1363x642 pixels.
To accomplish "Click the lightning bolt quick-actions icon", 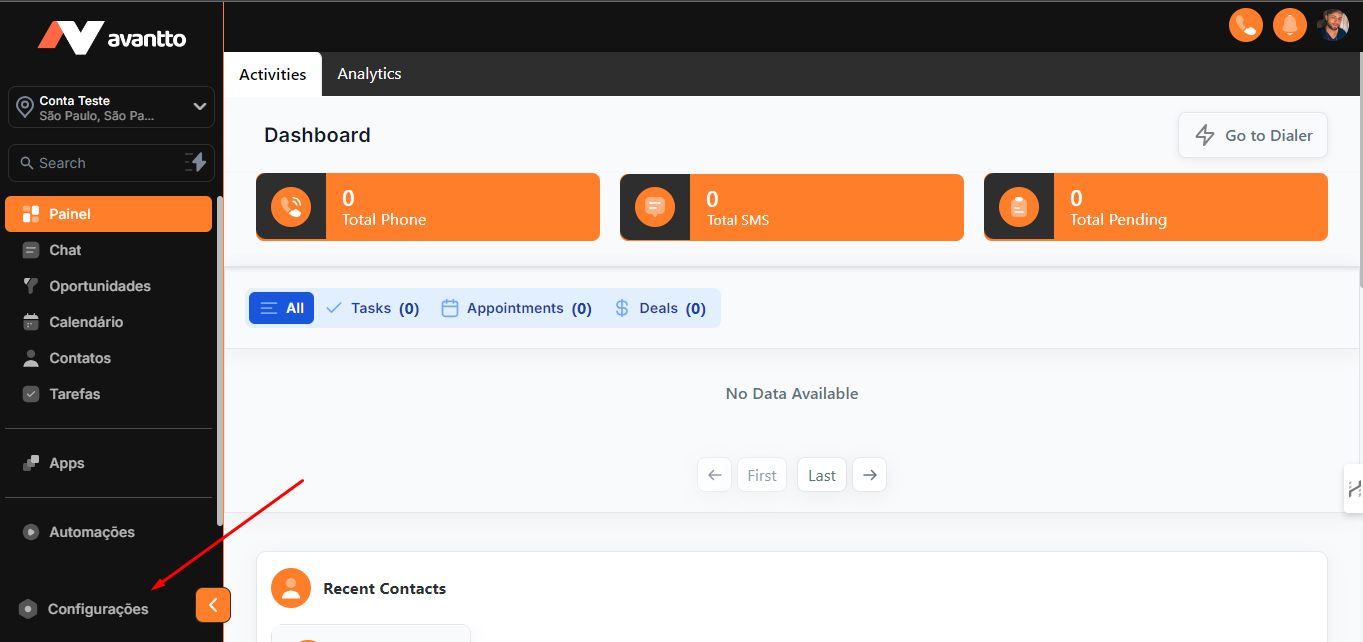I will [x=196, y=163].
